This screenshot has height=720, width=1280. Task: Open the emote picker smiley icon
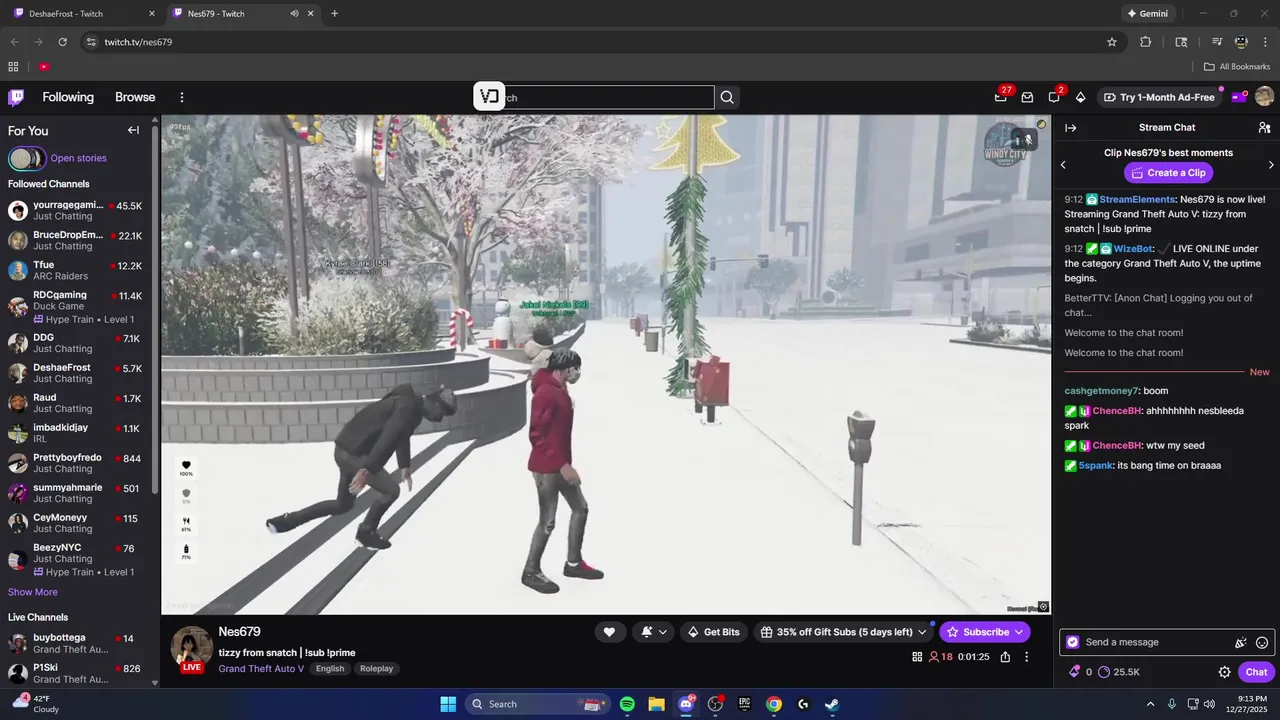1262,642
